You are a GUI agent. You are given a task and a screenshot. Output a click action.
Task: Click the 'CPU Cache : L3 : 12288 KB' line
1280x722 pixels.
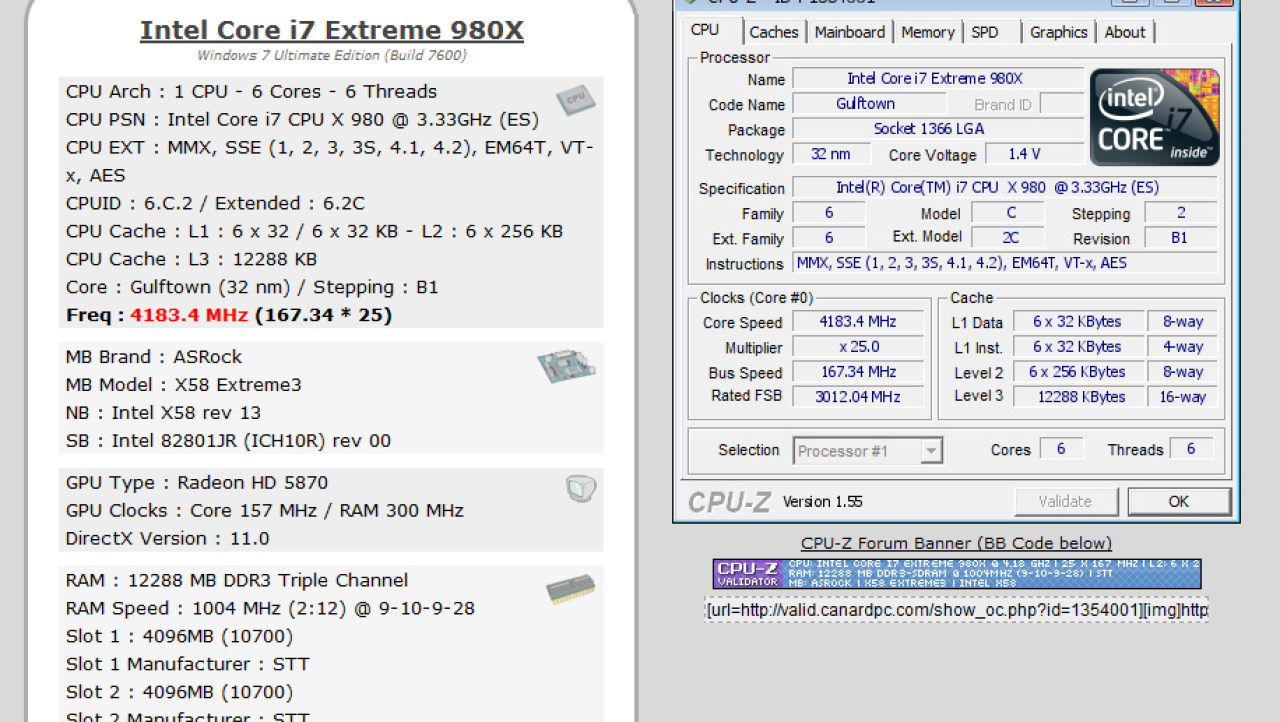pyautogui.click(x=191, y=259)
